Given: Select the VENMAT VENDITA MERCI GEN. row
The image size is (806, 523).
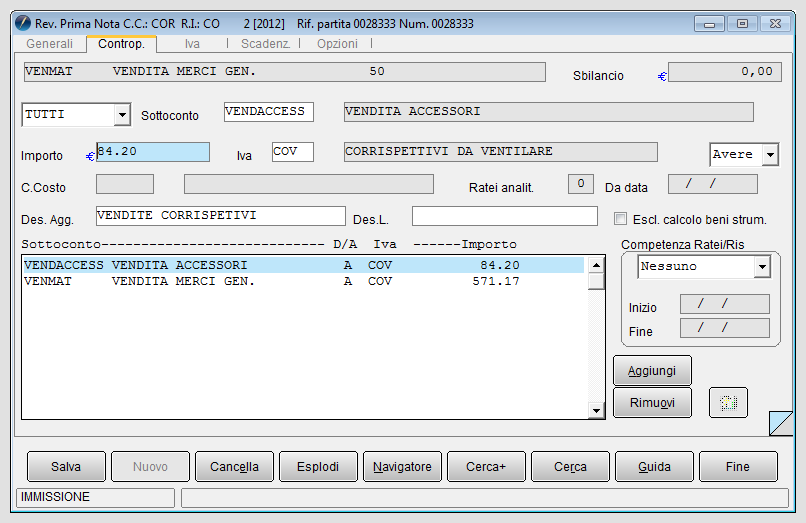Looking at the screenshot, I should click(304, 281).
